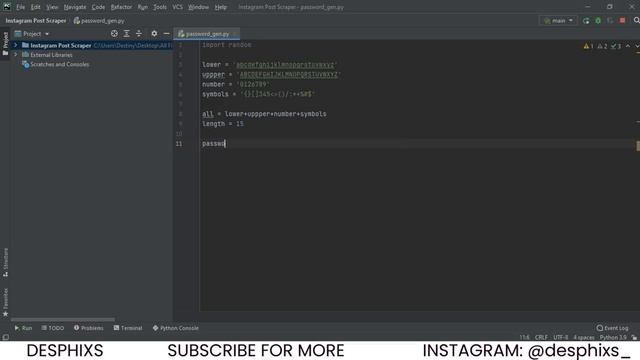Viewport: 640px width, 360px height.
Task: Open the Problems tool window
Action: point(89,328)
